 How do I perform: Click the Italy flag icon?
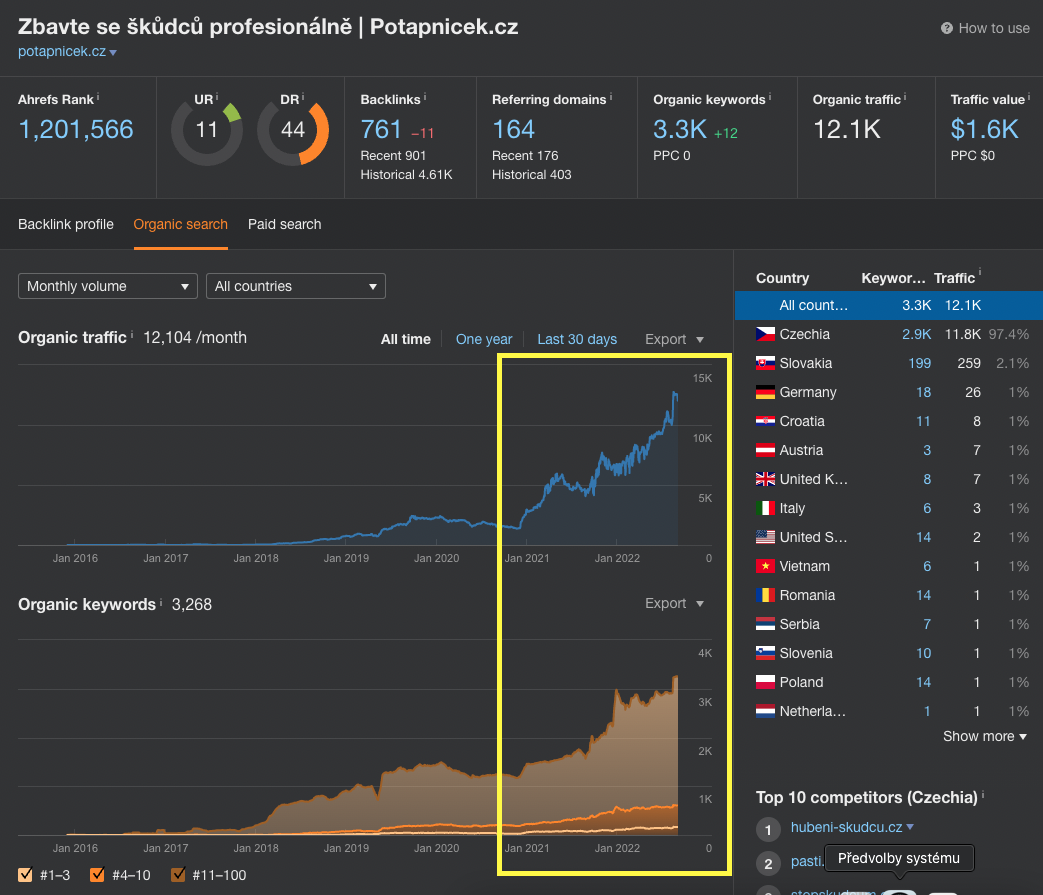pyautogui.click(x=765, y=508)
